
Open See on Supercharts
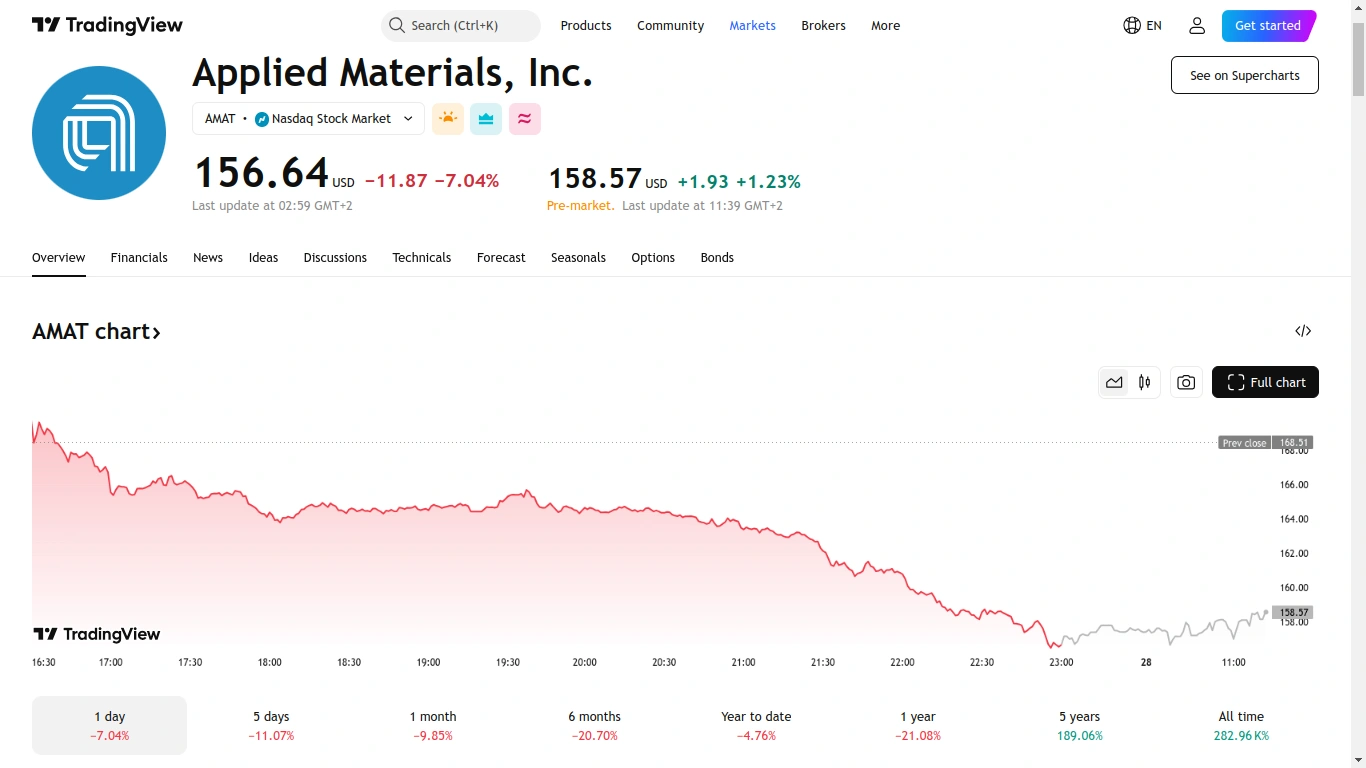click(x=1244, y=75)
